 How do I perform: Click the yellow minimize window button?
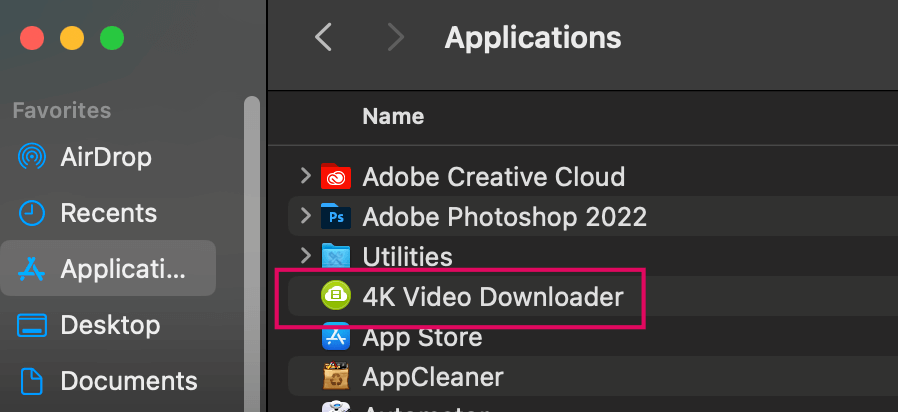coord(72,38)
